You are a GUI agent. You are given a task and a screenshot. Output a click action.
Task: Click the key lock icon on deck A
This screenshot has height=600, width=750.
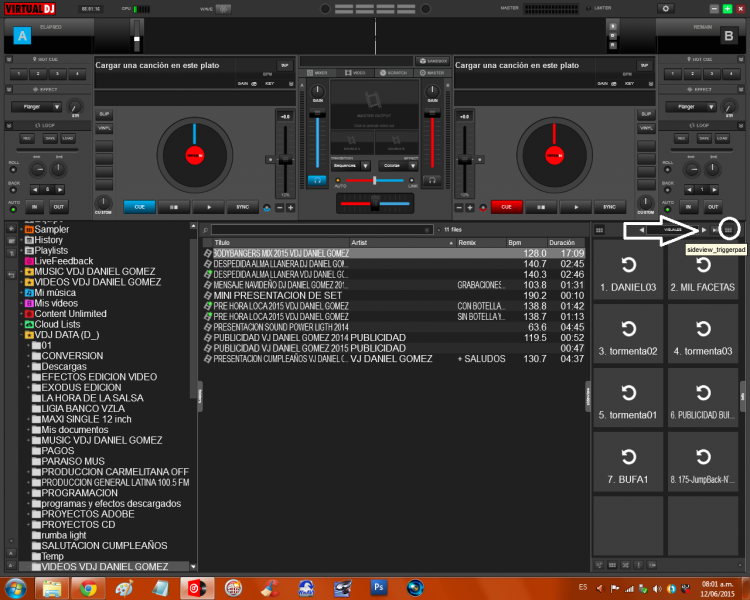coord(291,84)
